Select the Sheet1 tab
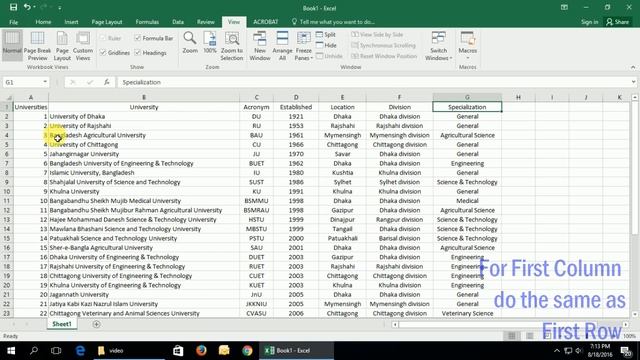The height and width of the screenshot is (360, 640). pos(62,324)
